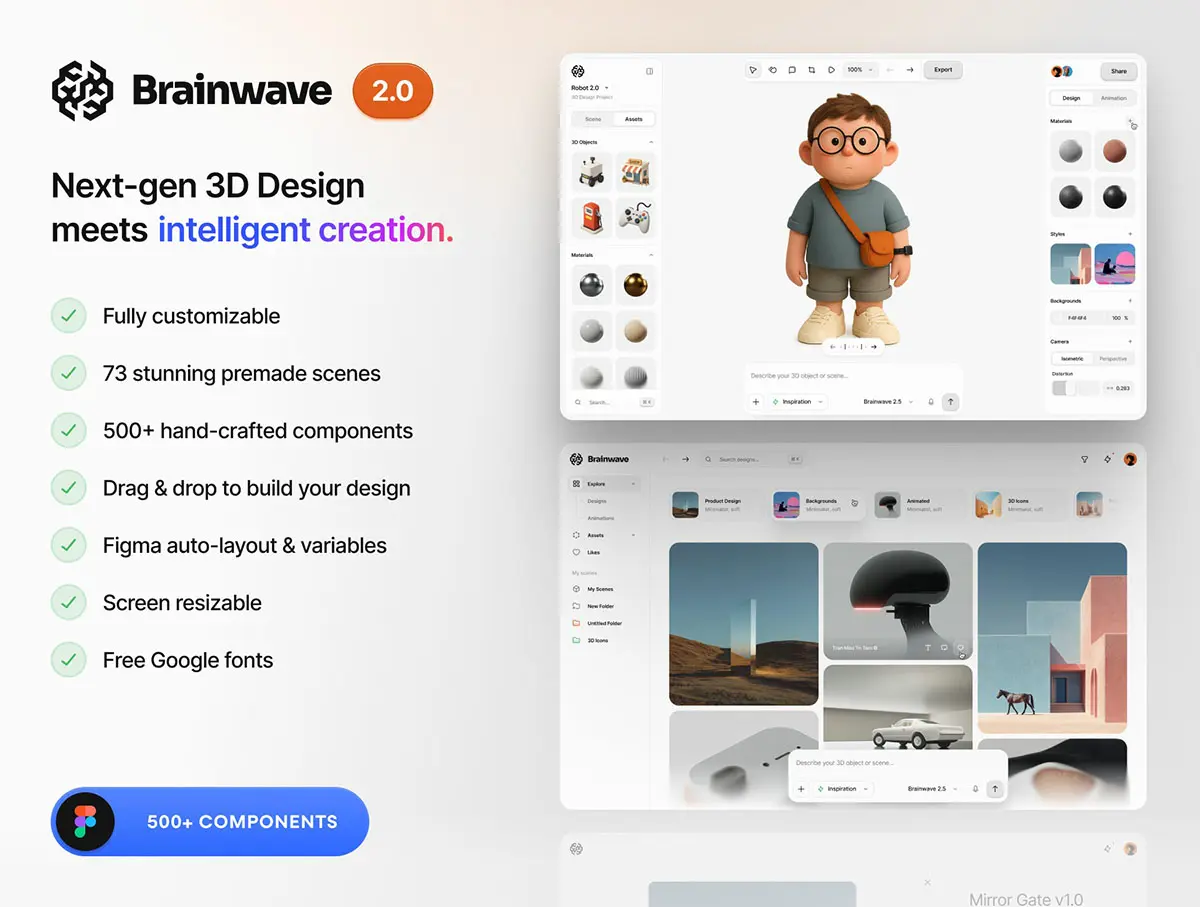This screenshot has width=1200, height=907.
Task: Open the 100% zoom dropdown
Action: pos(859,70)
